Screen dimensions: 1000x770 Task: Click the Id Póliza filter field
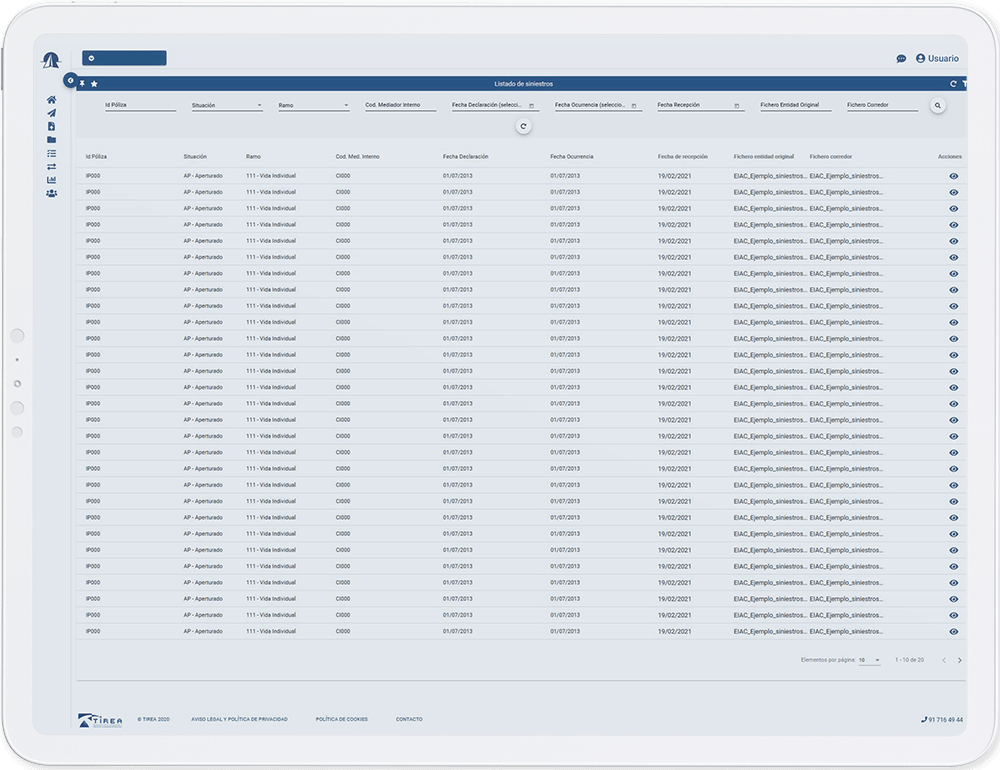(140, 105)
